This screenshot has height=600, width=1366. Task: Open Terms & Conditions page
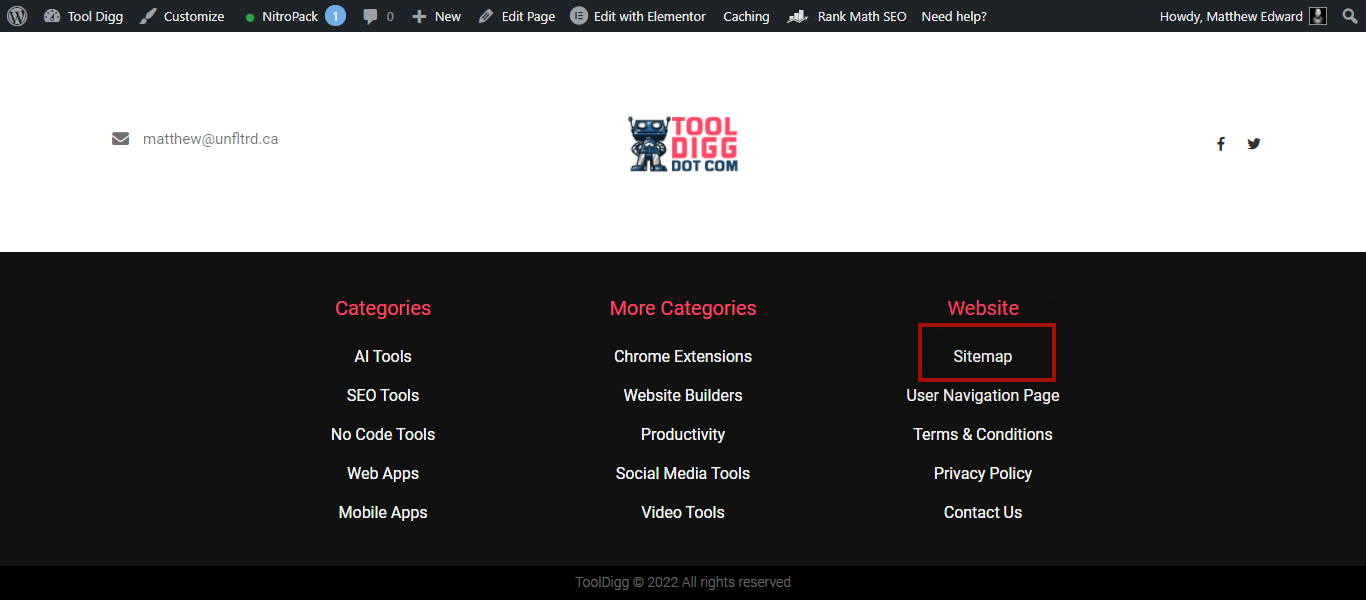[983, 434]
